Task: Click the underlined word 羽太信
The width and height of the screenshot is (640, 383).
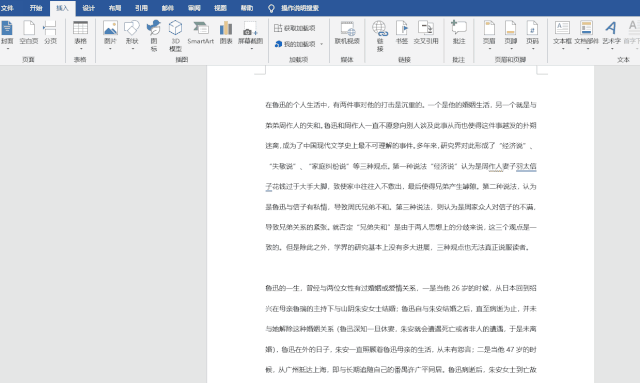Action: pyautogui.click(x=526, y=166)
